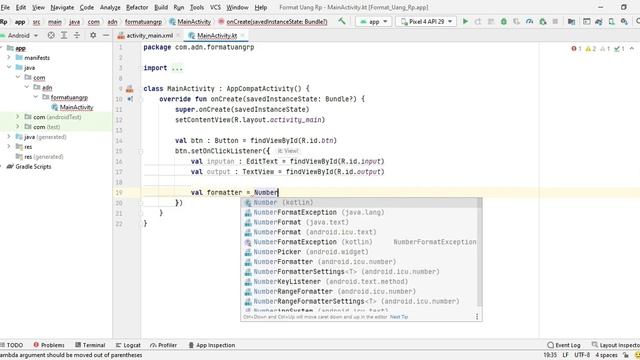This screenshot has height=360, width=640.
Task: Click the completion popup scrollbar
Action: click(480, 252)
